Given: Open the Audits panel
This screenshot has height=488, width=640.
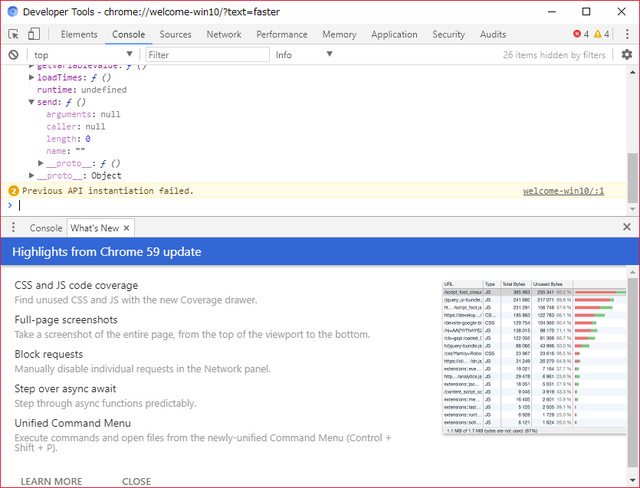Looking at the screenshot, I should [493, 34].
